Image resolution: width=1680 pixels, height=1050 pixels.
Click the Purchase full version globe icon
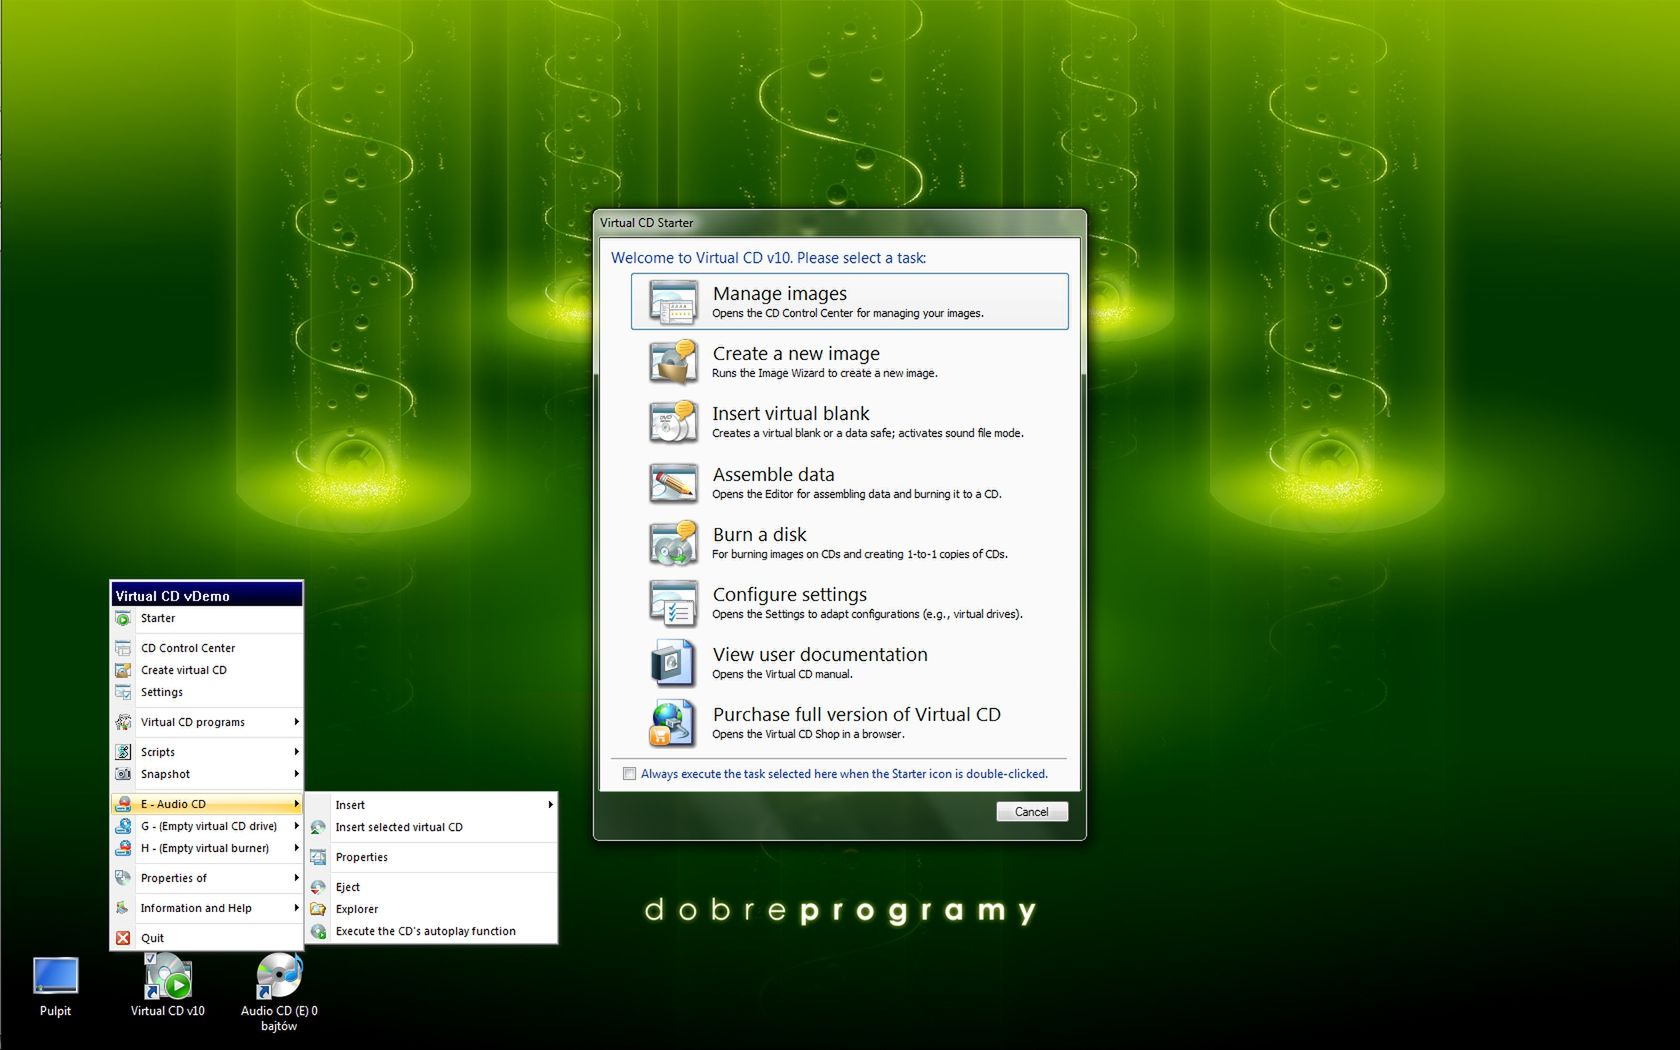pyautogui.click(x=673, y=723)
